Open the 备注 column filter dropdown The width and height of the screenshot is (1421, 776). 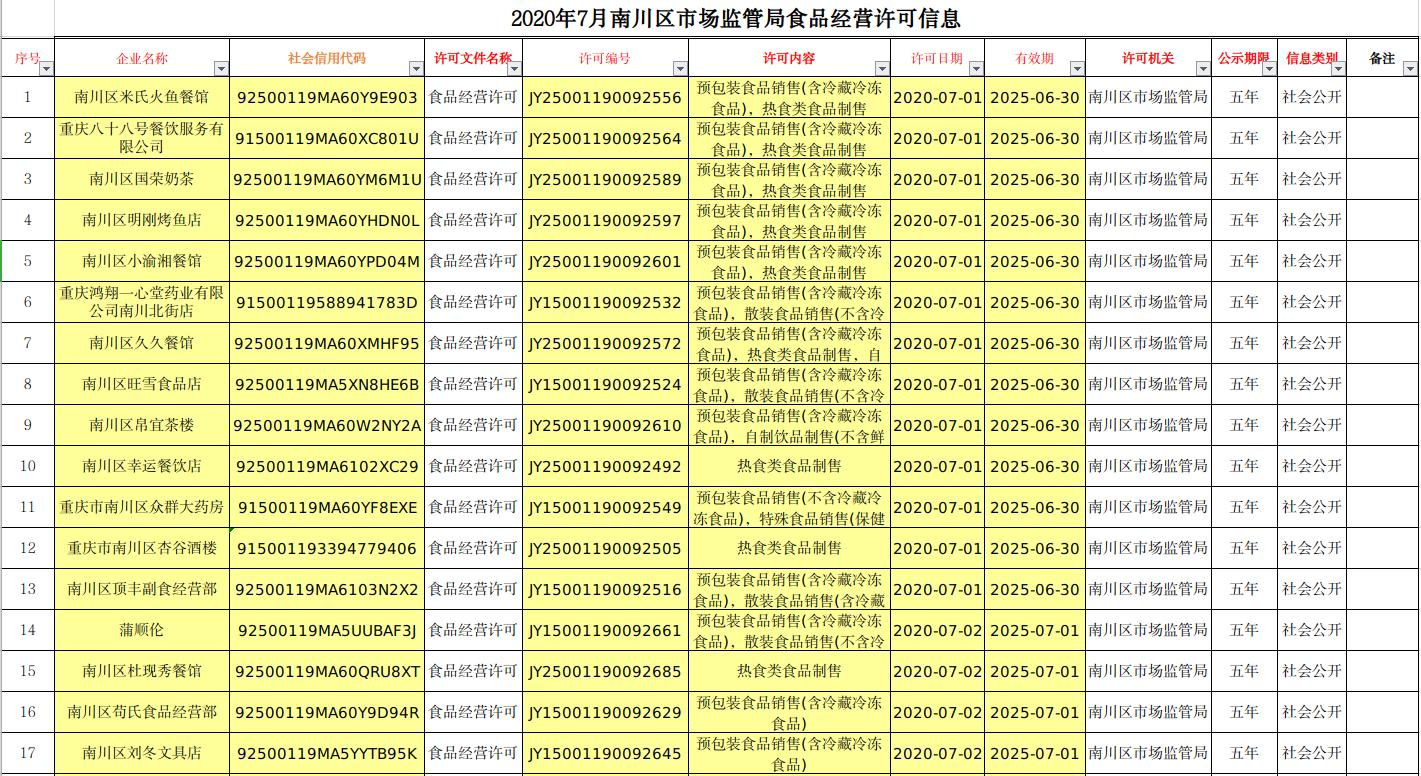[1409, 69]
